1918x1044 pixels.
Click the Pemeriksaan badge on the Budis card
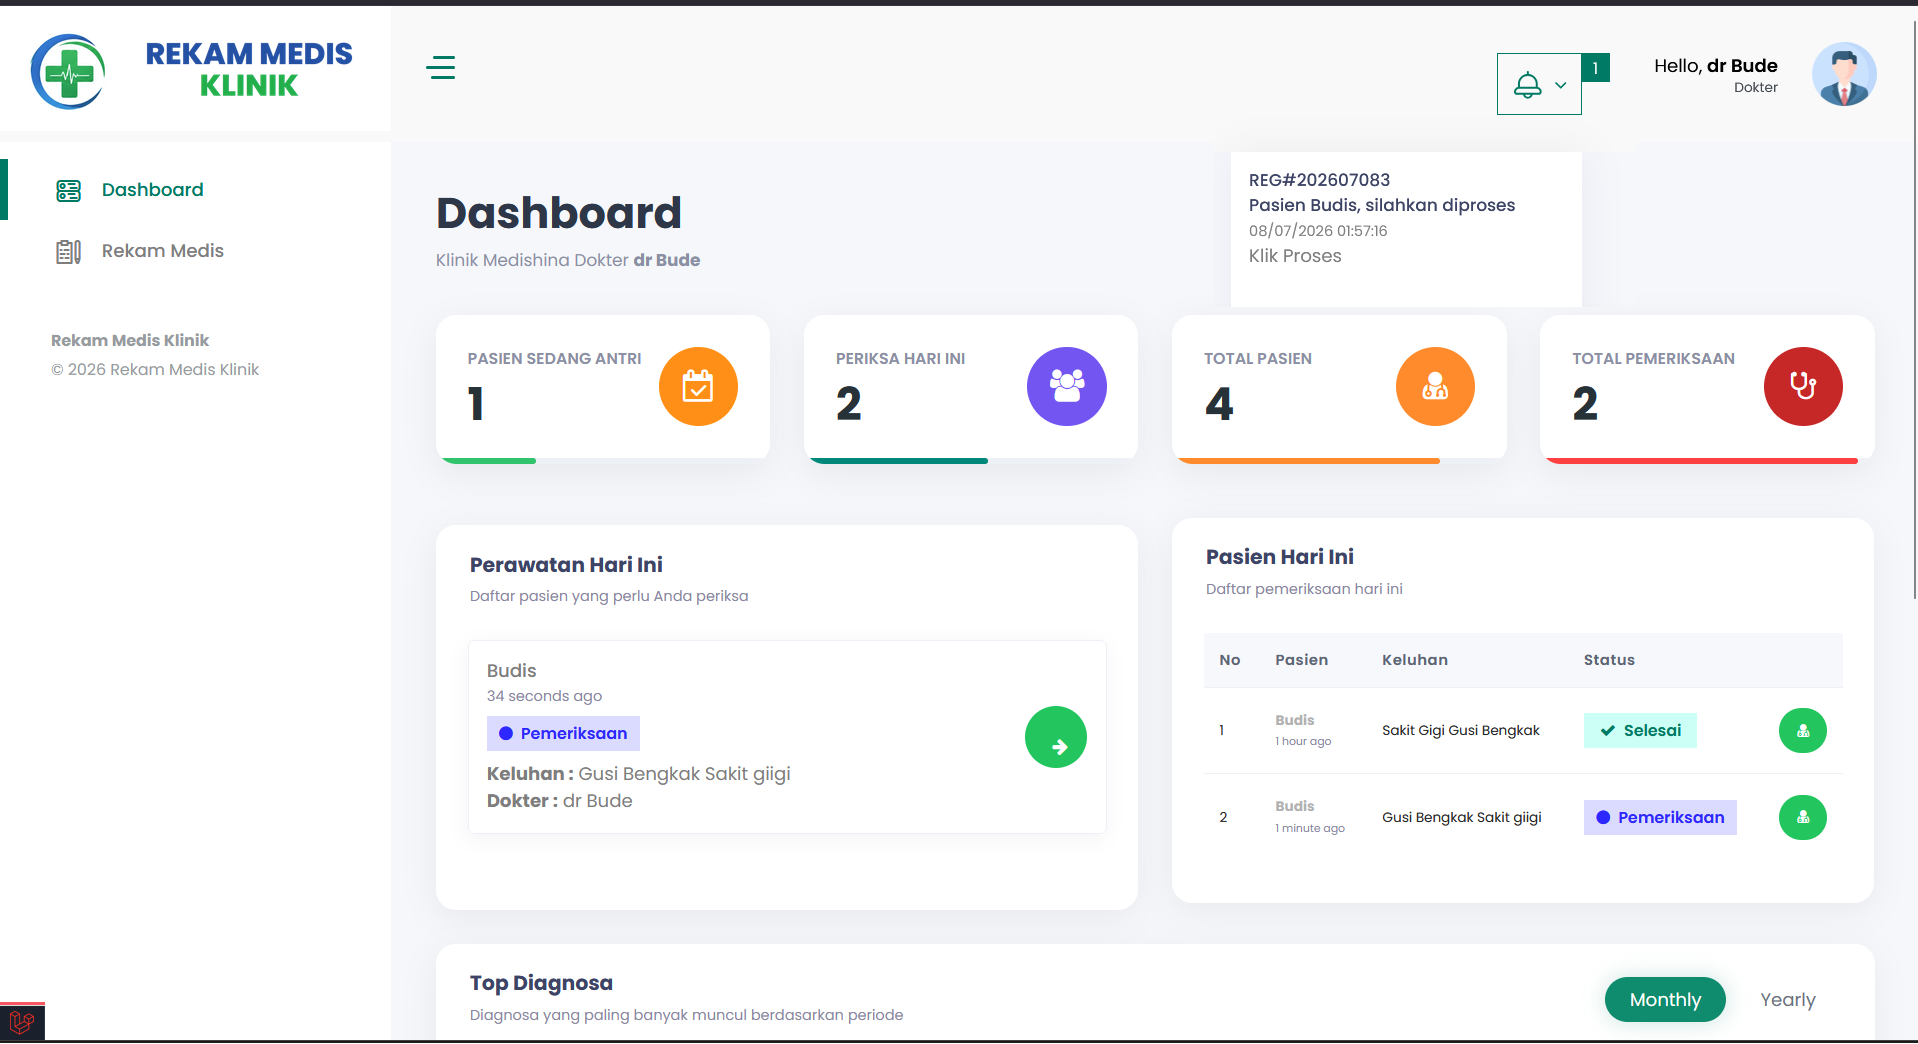click(x=563, y=733)
